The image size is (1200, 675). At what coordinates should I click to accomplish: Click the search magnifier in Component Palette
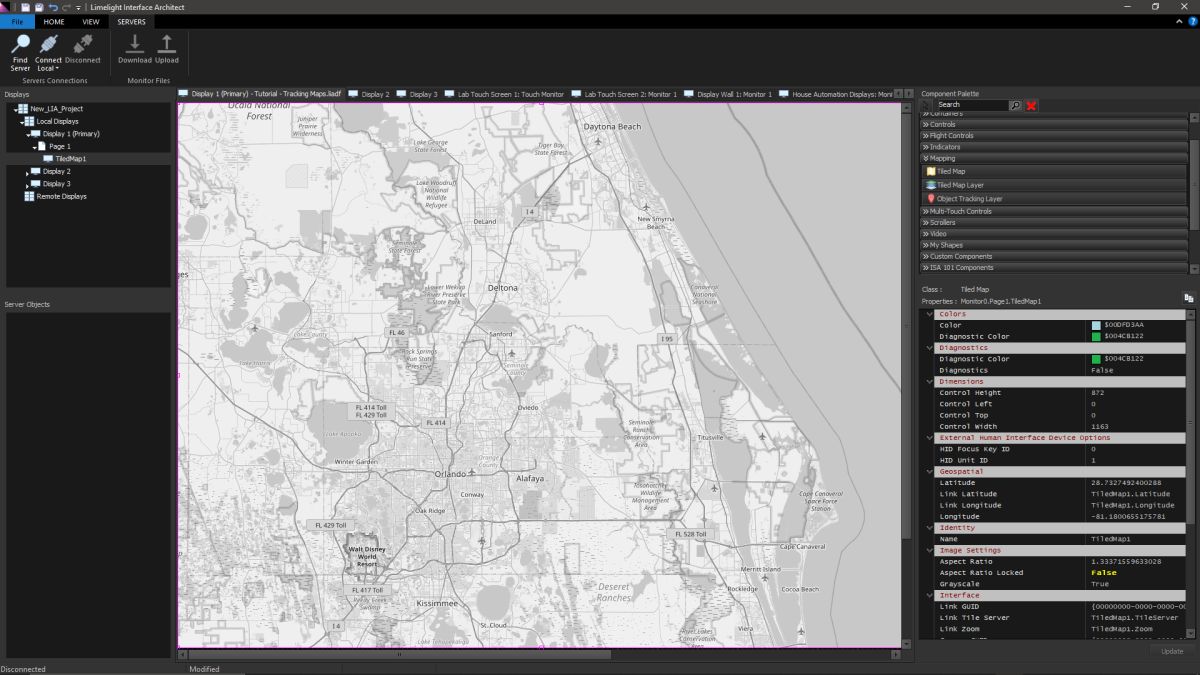(x=1015, y=105)
